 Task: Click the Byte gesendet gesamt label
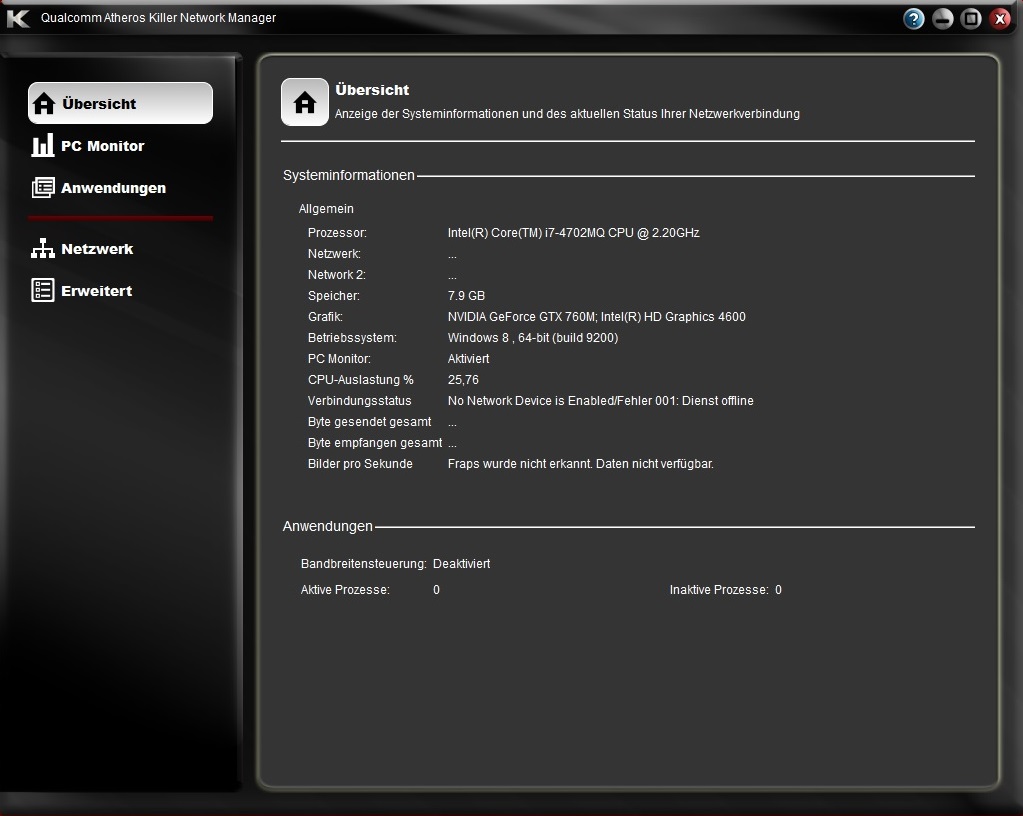click(x=369, y=422)
